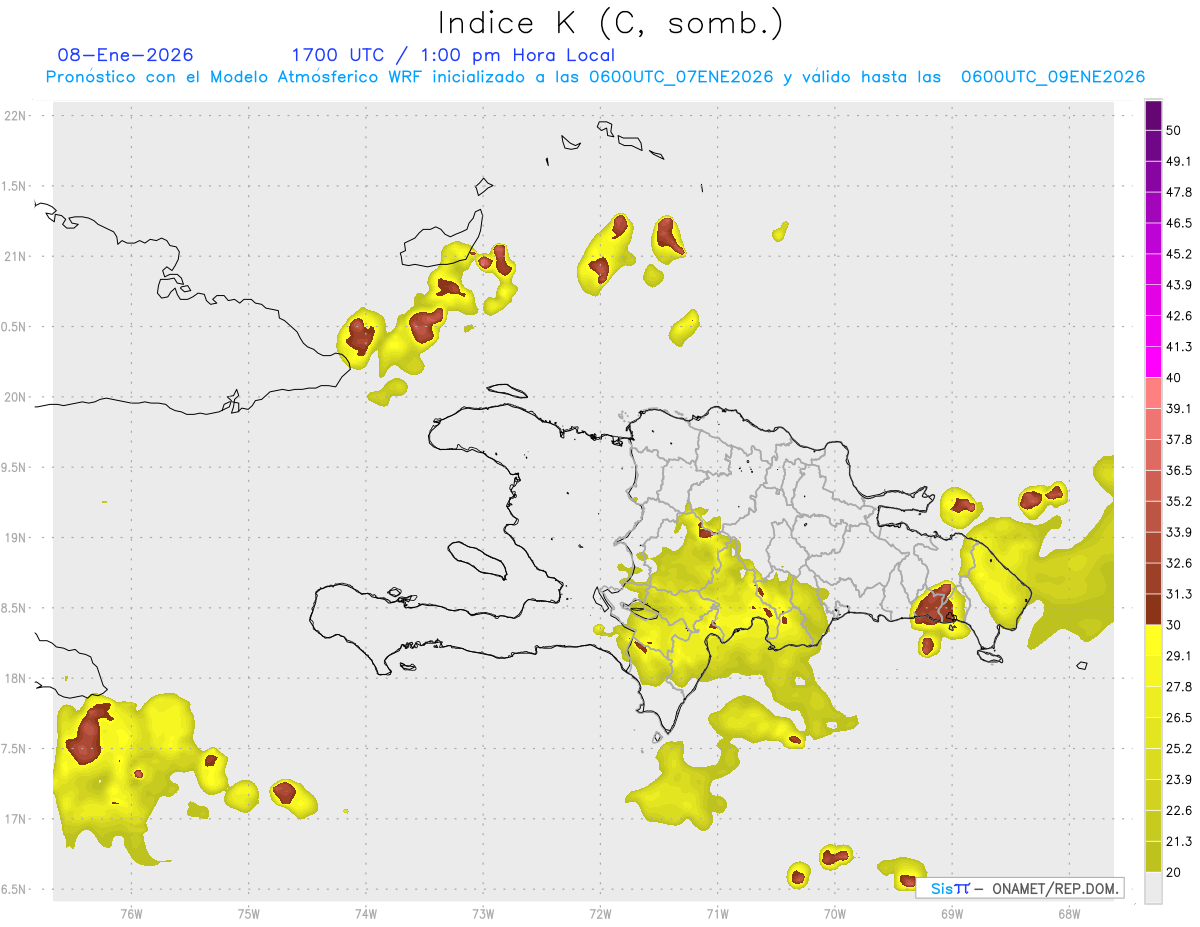Click the colorbar value "42.6"
This screenshot has width=1200, height=927.
1178,316
